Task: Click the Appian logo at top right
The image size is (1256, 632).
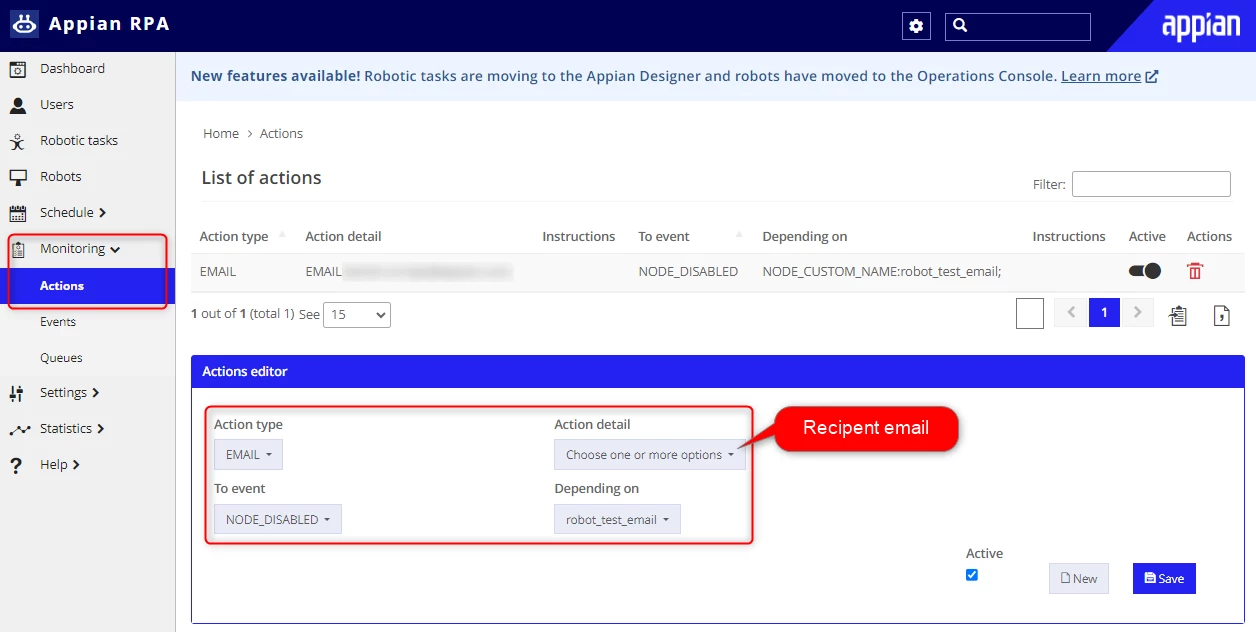Action: [1200, 26]
